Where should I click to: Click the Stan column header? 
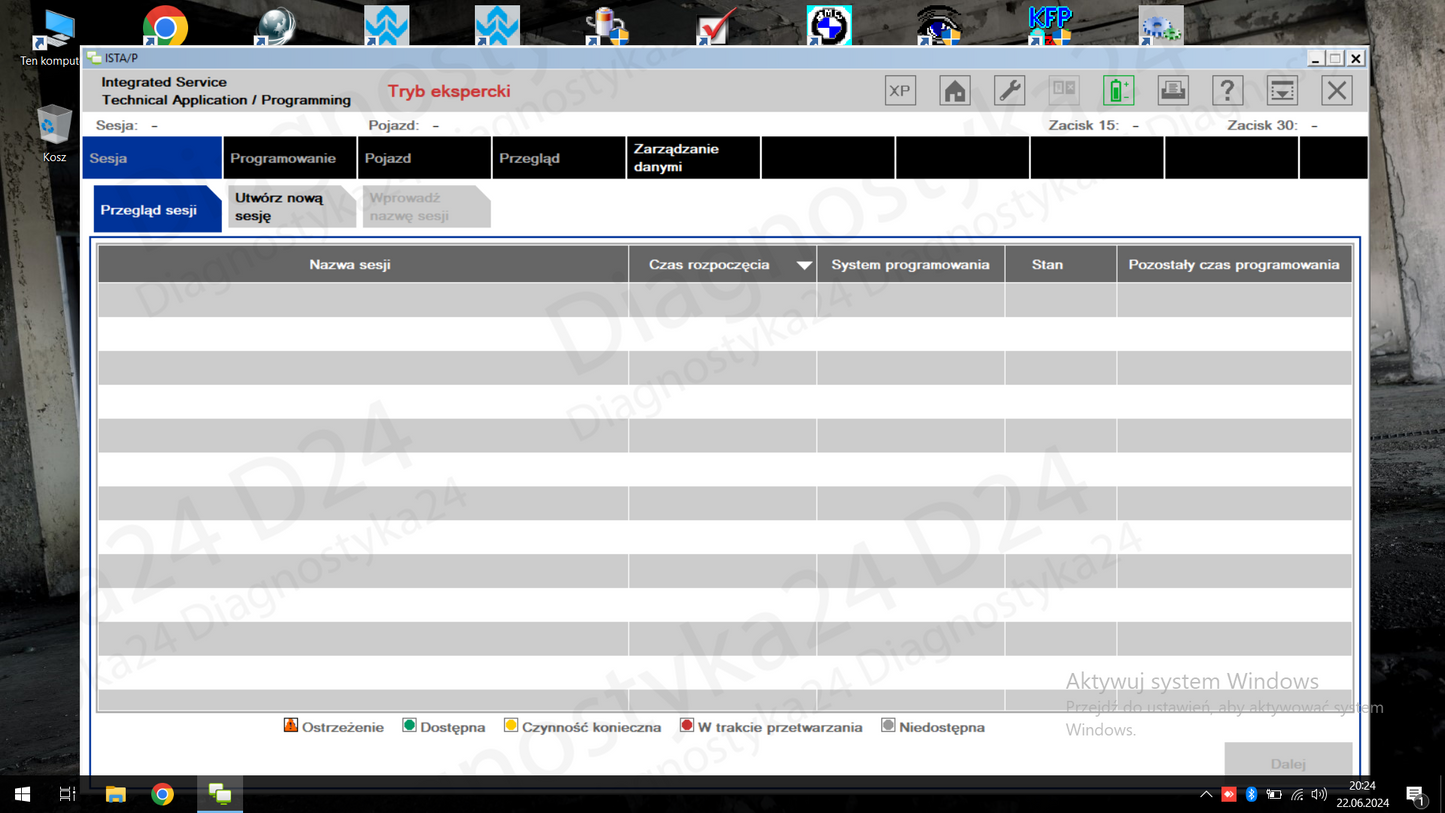pyautogui.click(x=1047, y=265)
